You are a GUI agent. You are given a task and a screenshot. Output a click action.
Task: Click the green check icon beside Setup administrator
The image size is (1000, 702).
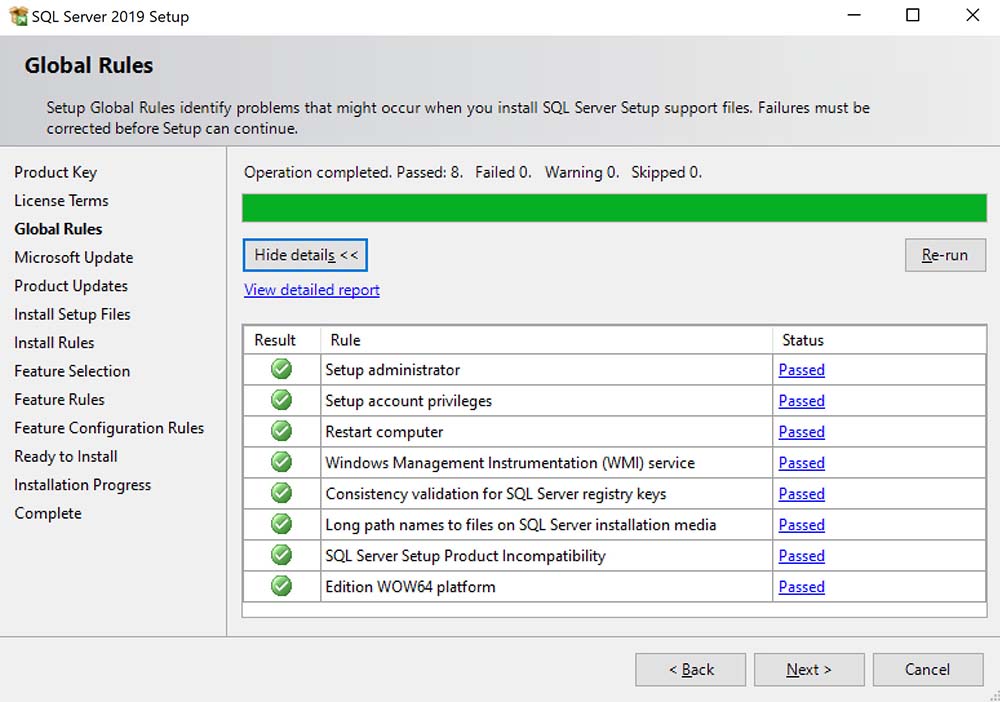click(282, 370)
